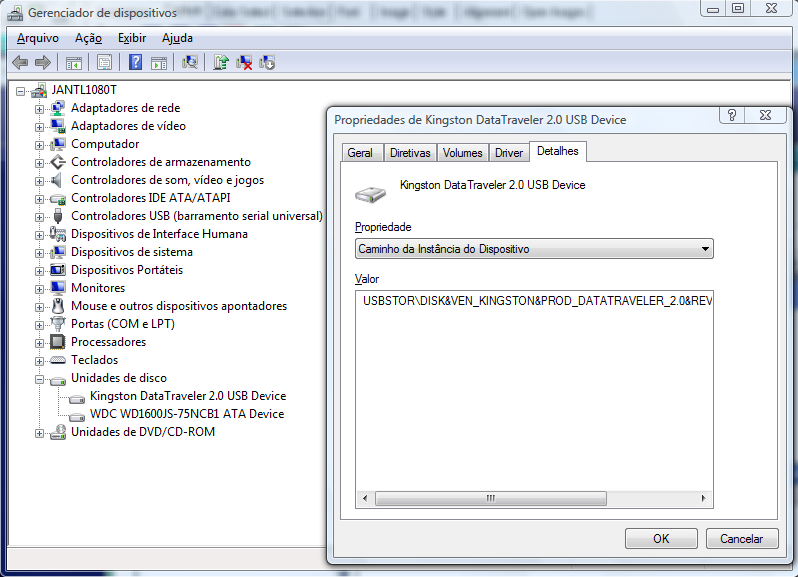
Task: Click the horizontal scrollbar thumb in Valor box
Action: pyautogui.click(x=491, y=498)
